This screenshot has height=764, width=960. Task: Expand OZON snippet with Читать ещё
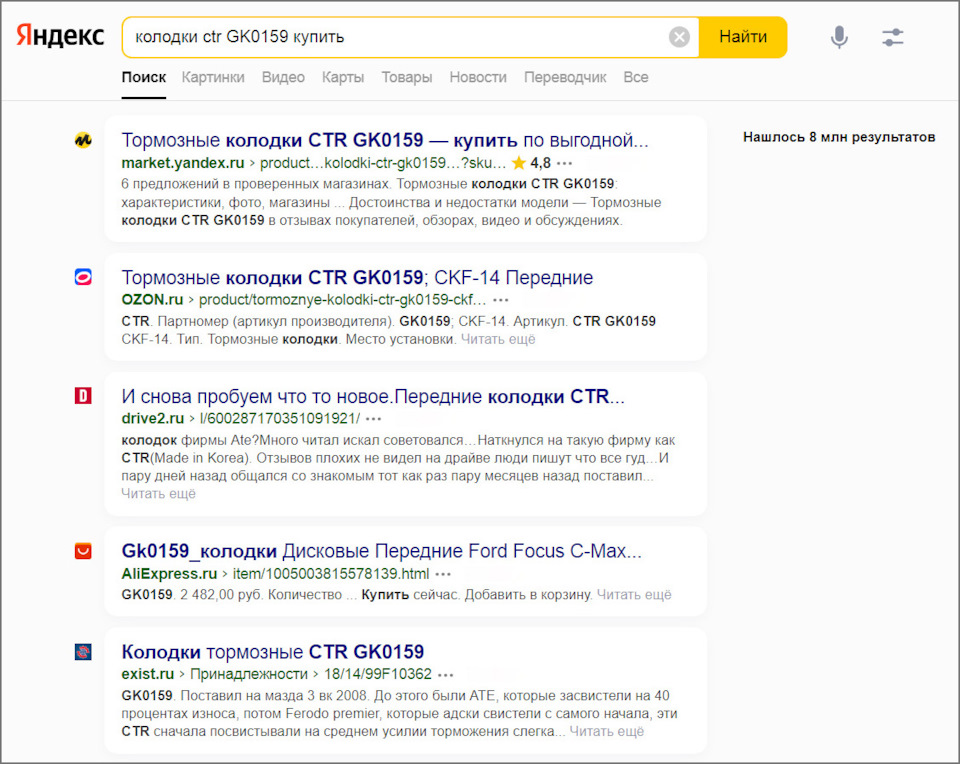498,339
